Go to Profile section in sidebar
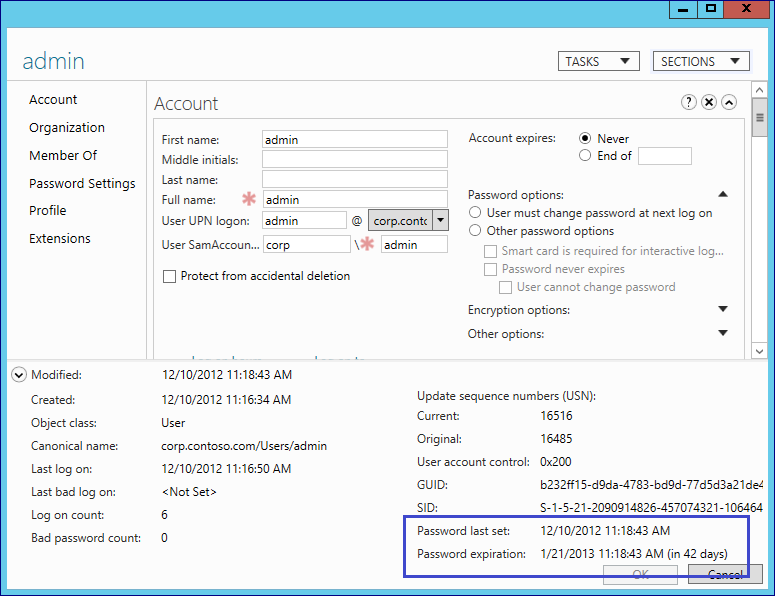Screen dimensions: 775x596 [x=47, y=211]
